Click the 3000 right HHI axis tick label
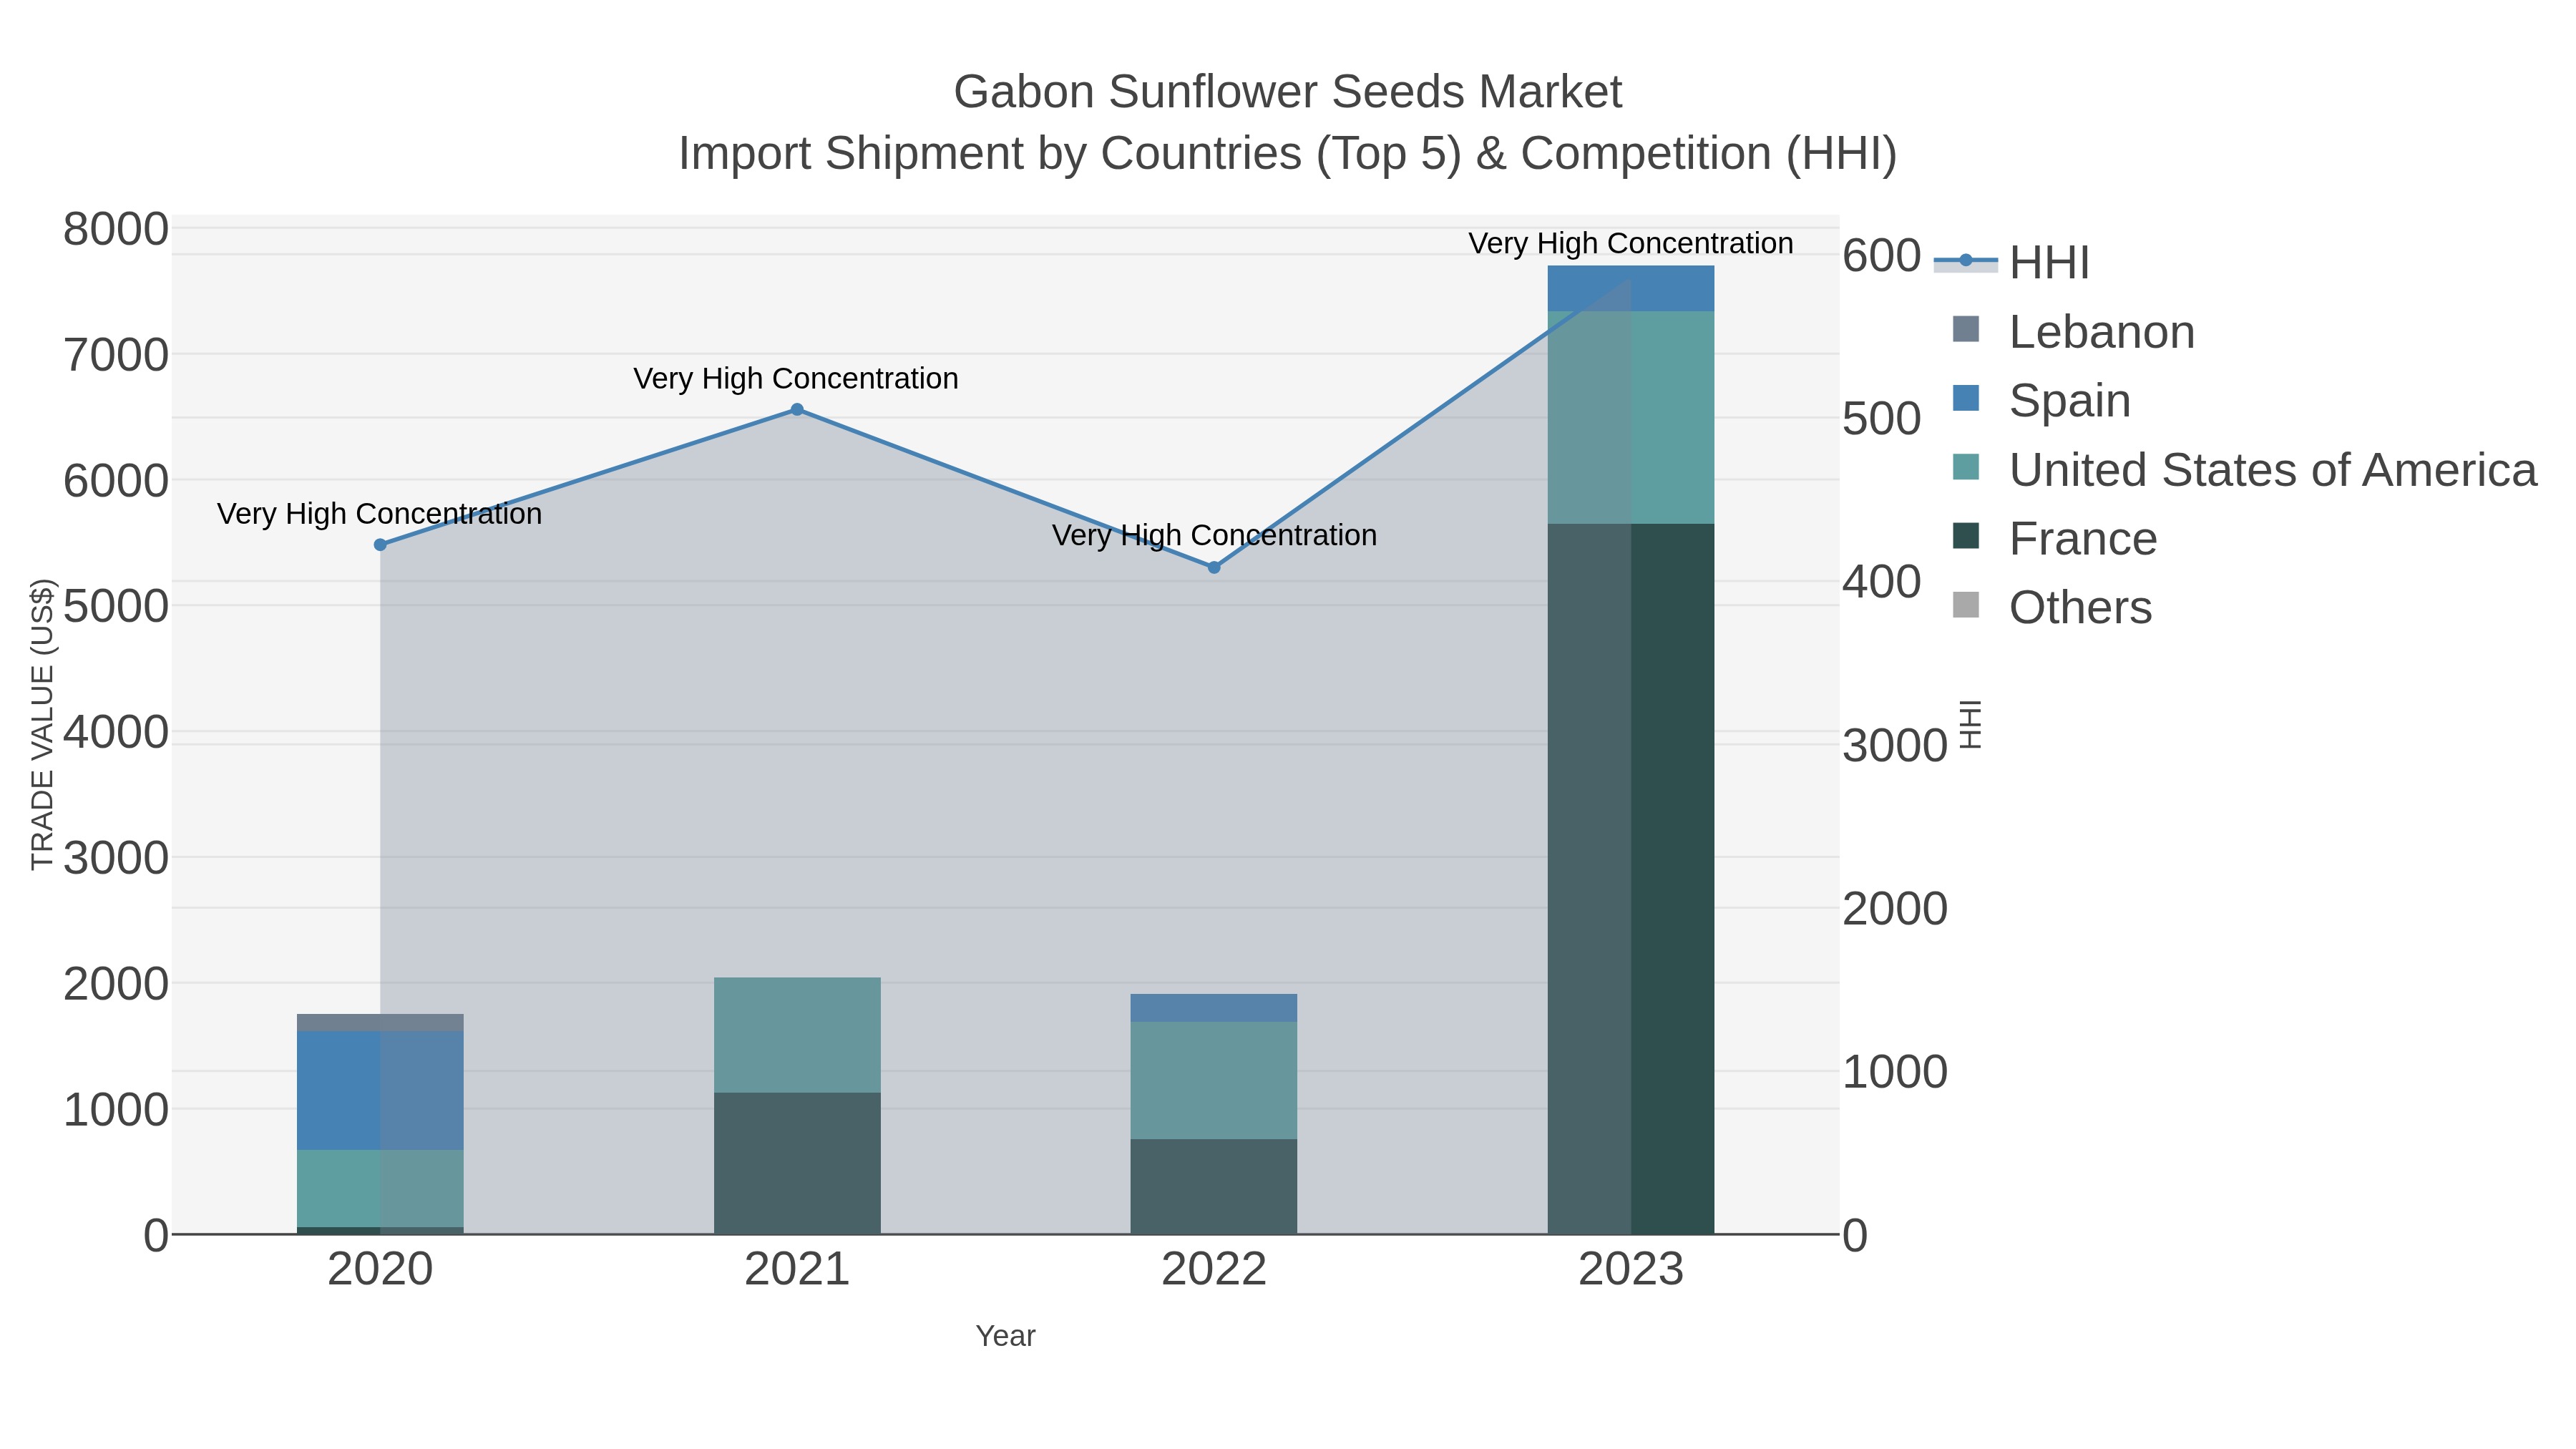2576x1449 pixels. [x=1895, y=745]
